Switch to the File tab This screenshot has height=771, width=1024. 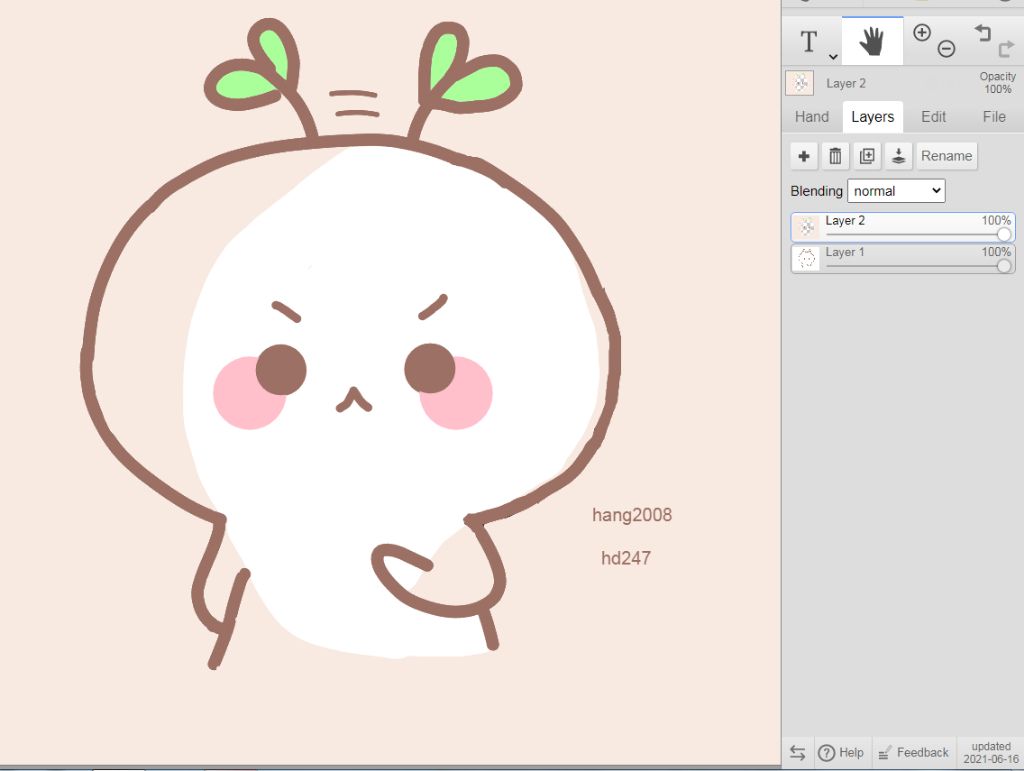[x=994, y=117]
